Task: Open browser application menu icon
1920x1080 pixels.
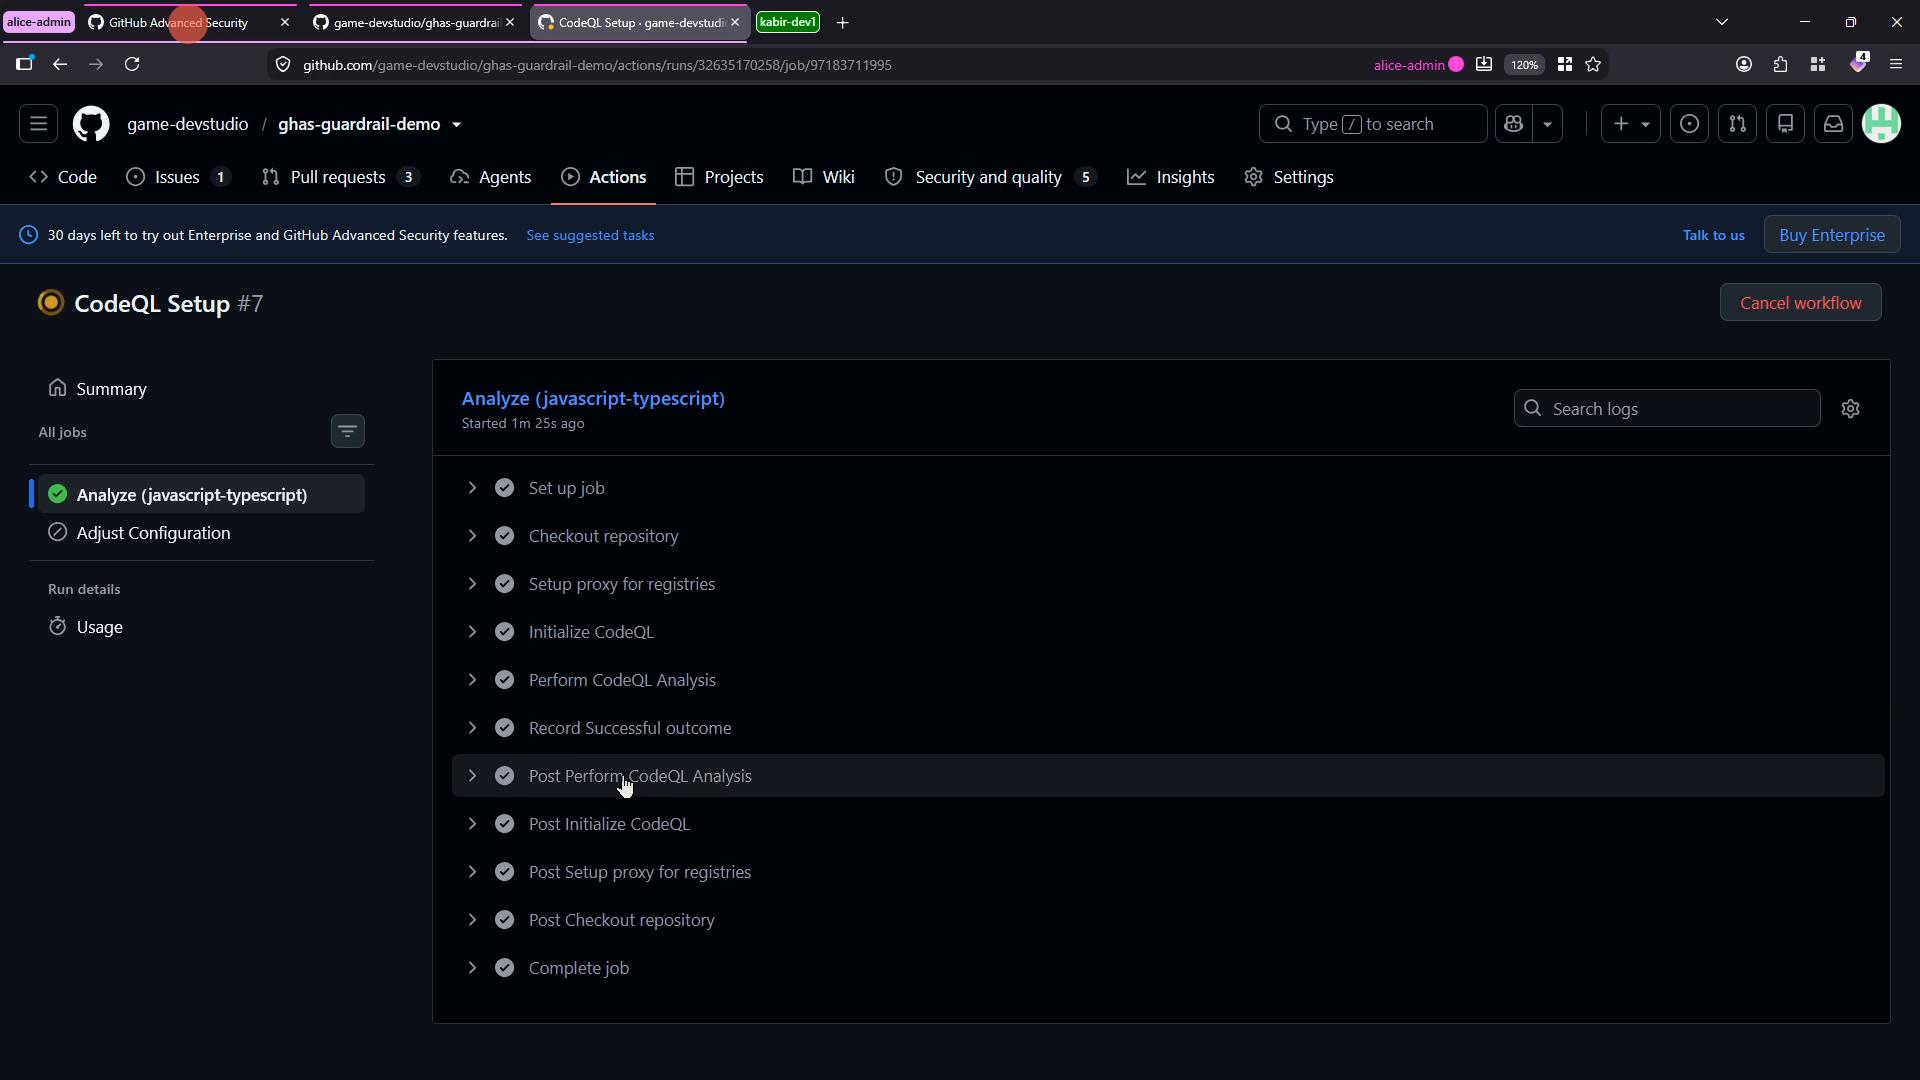Action: pyautogui.click(x=1895, y=65)
